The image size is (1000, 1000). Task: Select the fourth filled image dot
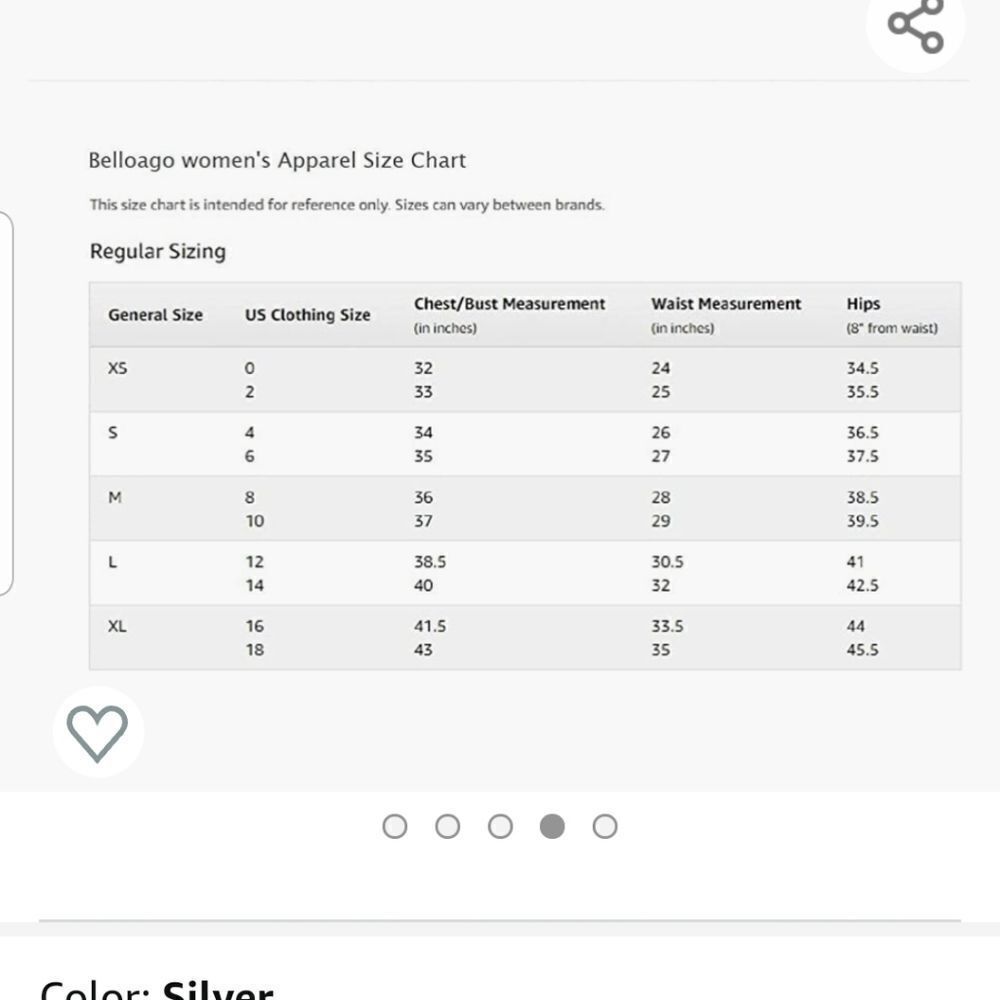click(552, 827)
